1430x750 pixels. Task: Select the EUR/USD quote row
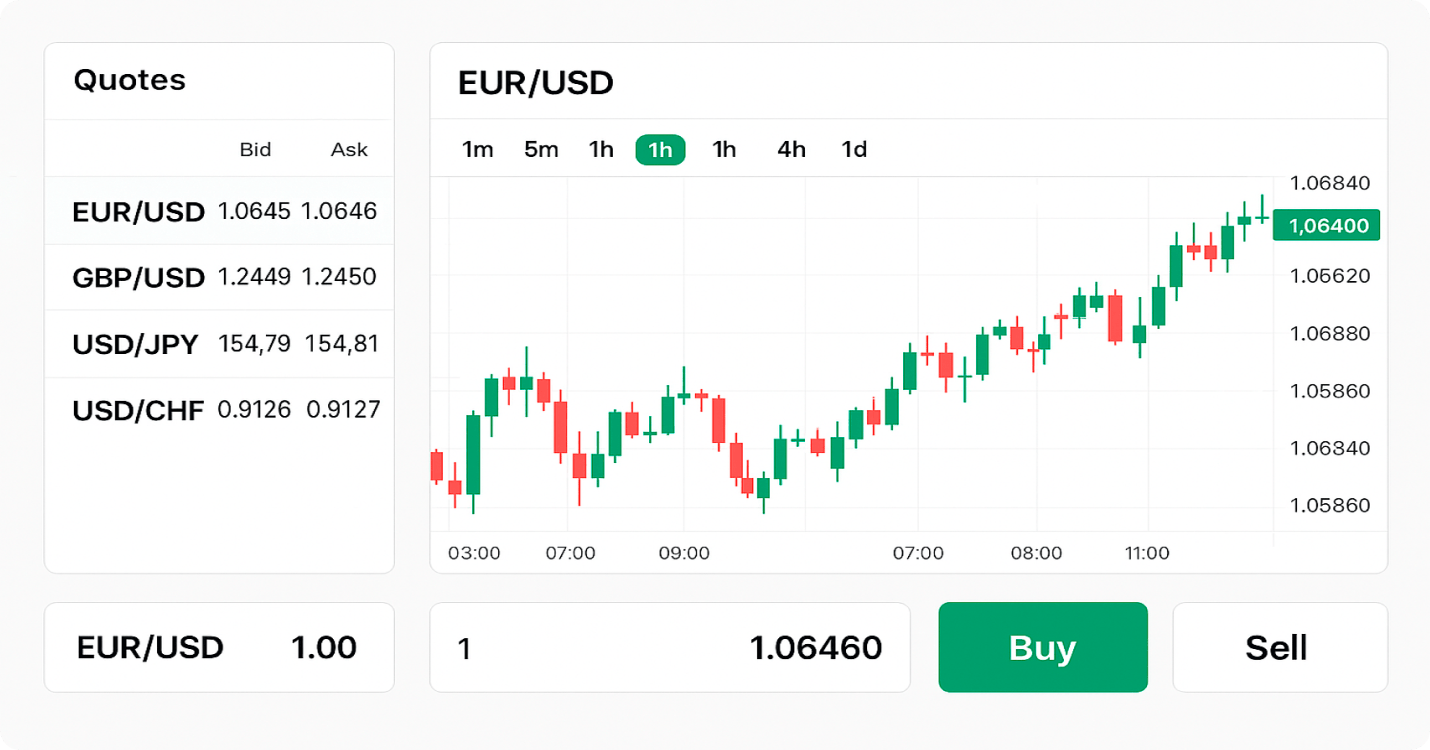(x=219, y=211)
